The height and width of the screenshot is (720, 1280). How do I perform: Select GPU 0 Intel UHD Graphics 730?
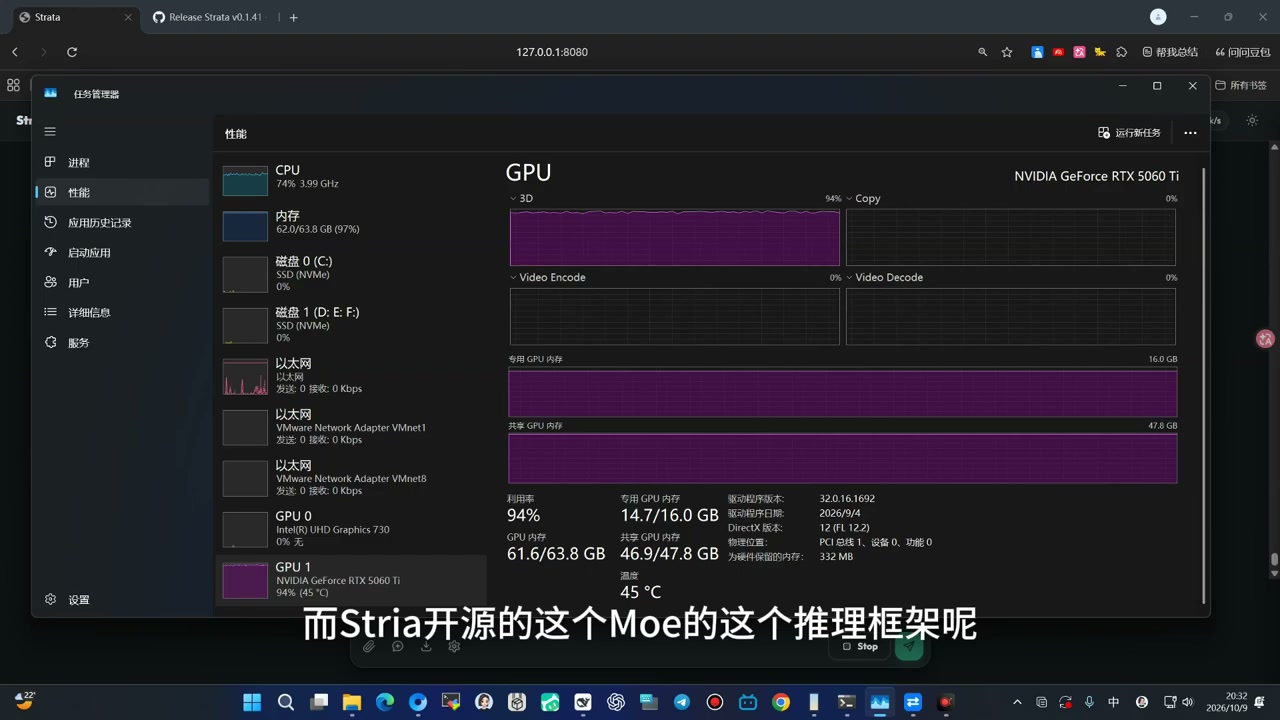pos(351,529)
